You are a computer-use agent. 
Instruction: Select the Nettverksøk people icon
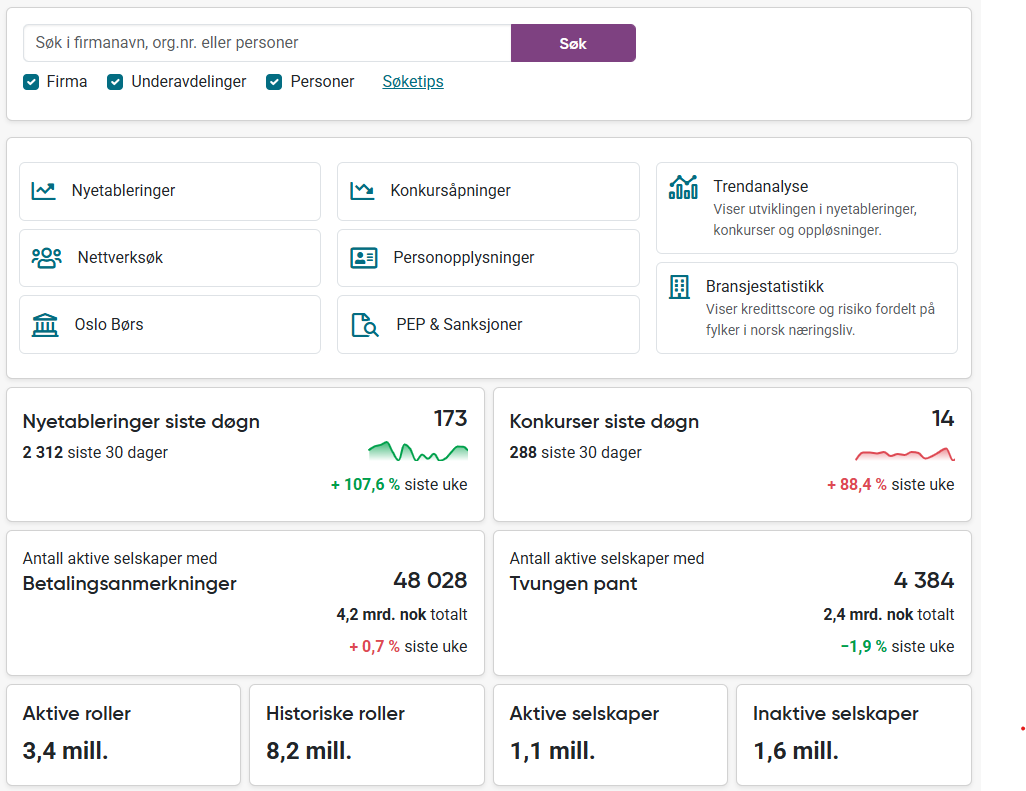click(x=44, y=257)
